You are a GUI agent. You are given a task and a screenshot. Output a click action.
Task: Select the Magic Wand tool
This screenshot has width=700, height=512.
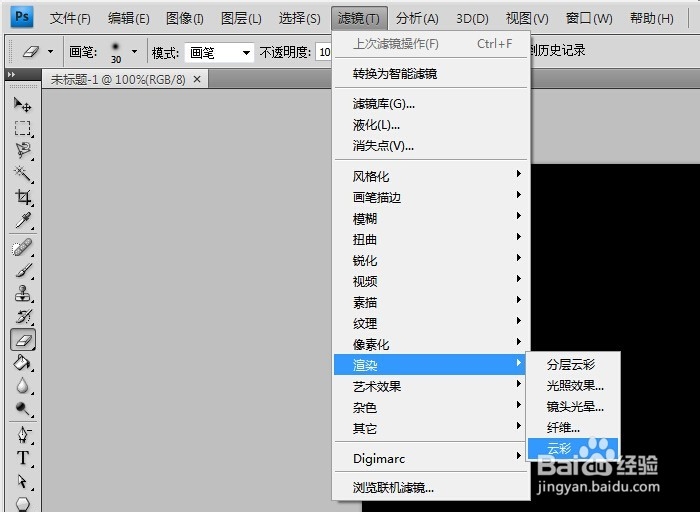click(x=22, y=173)
